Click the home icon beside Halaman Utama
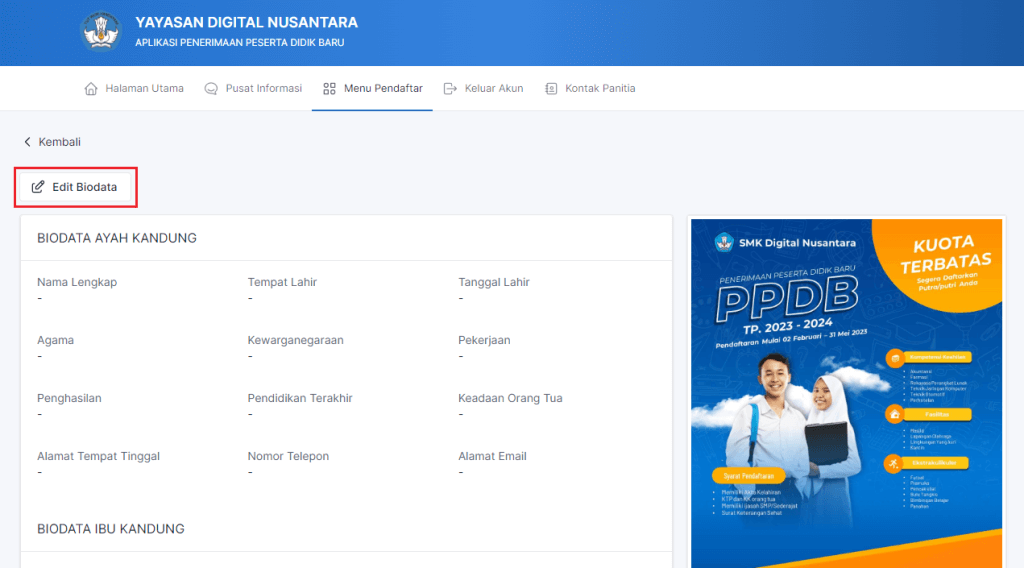The image size is (1024, 568). pyautogui.click(x=91, y=88)
